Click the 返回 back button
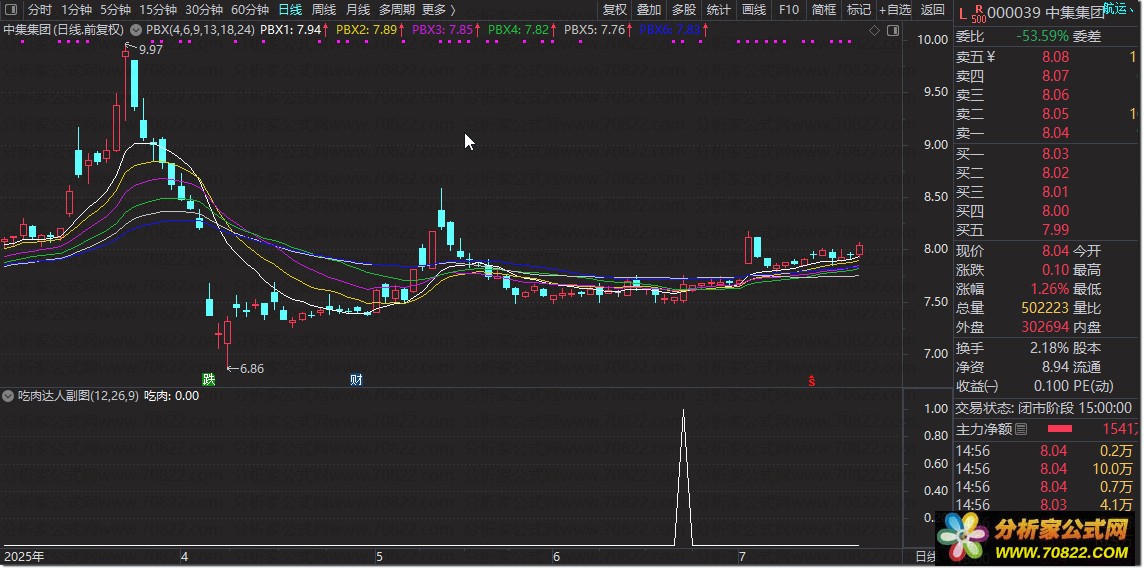The height and width of the screenshot is (569, 1145). pyautogui.click(x=933, y=9)
